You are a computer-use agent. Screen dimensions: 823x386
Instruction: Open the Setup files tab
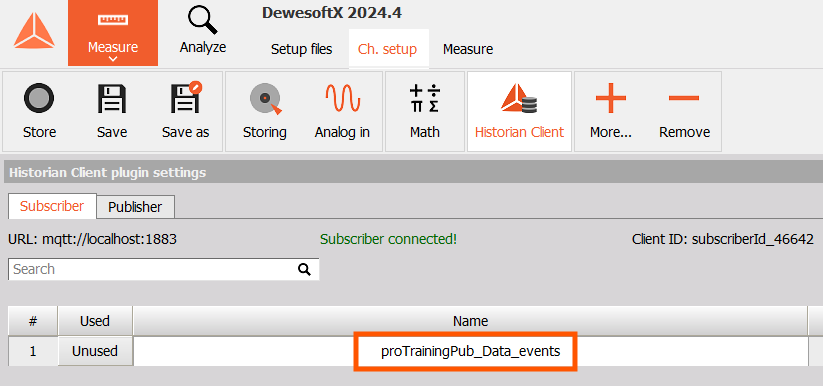pyautogui.click(x=301, y=49)
